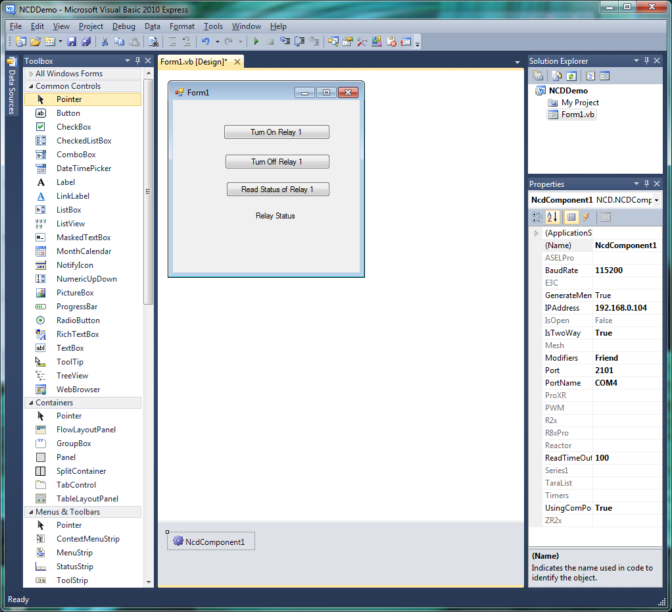Select Form1.vb in the Solution Explorer
672x612 pixels.
pyautogui.click(x=577, y=115)
